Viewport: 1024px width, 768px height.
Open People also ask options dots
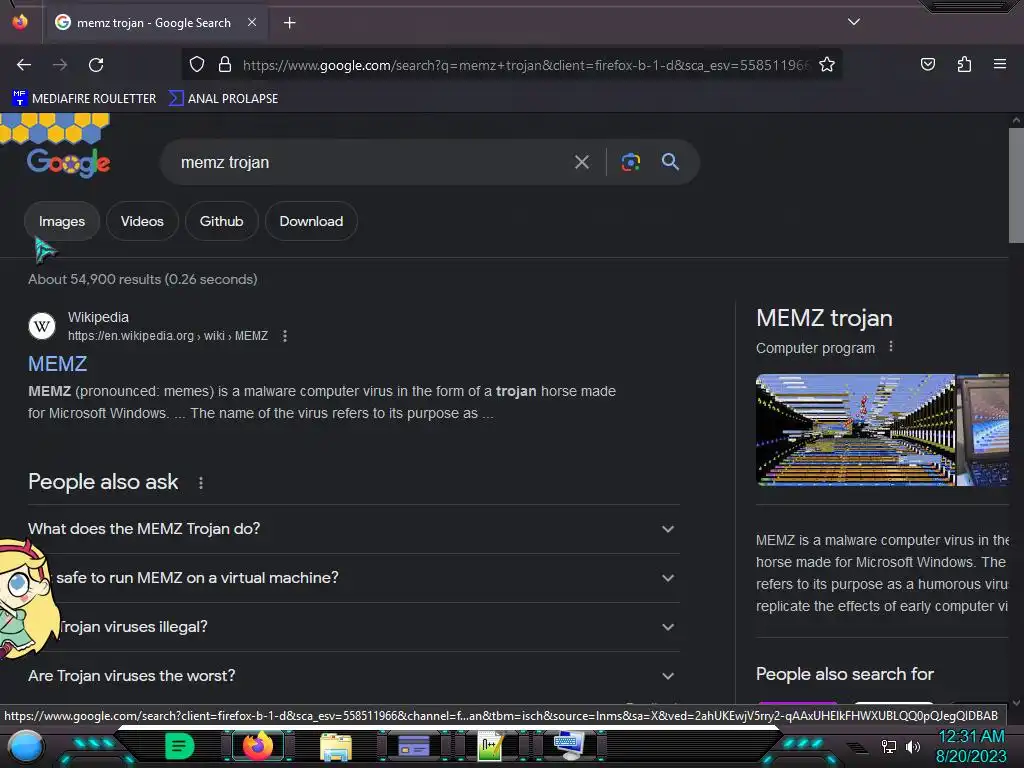(200, 483)
